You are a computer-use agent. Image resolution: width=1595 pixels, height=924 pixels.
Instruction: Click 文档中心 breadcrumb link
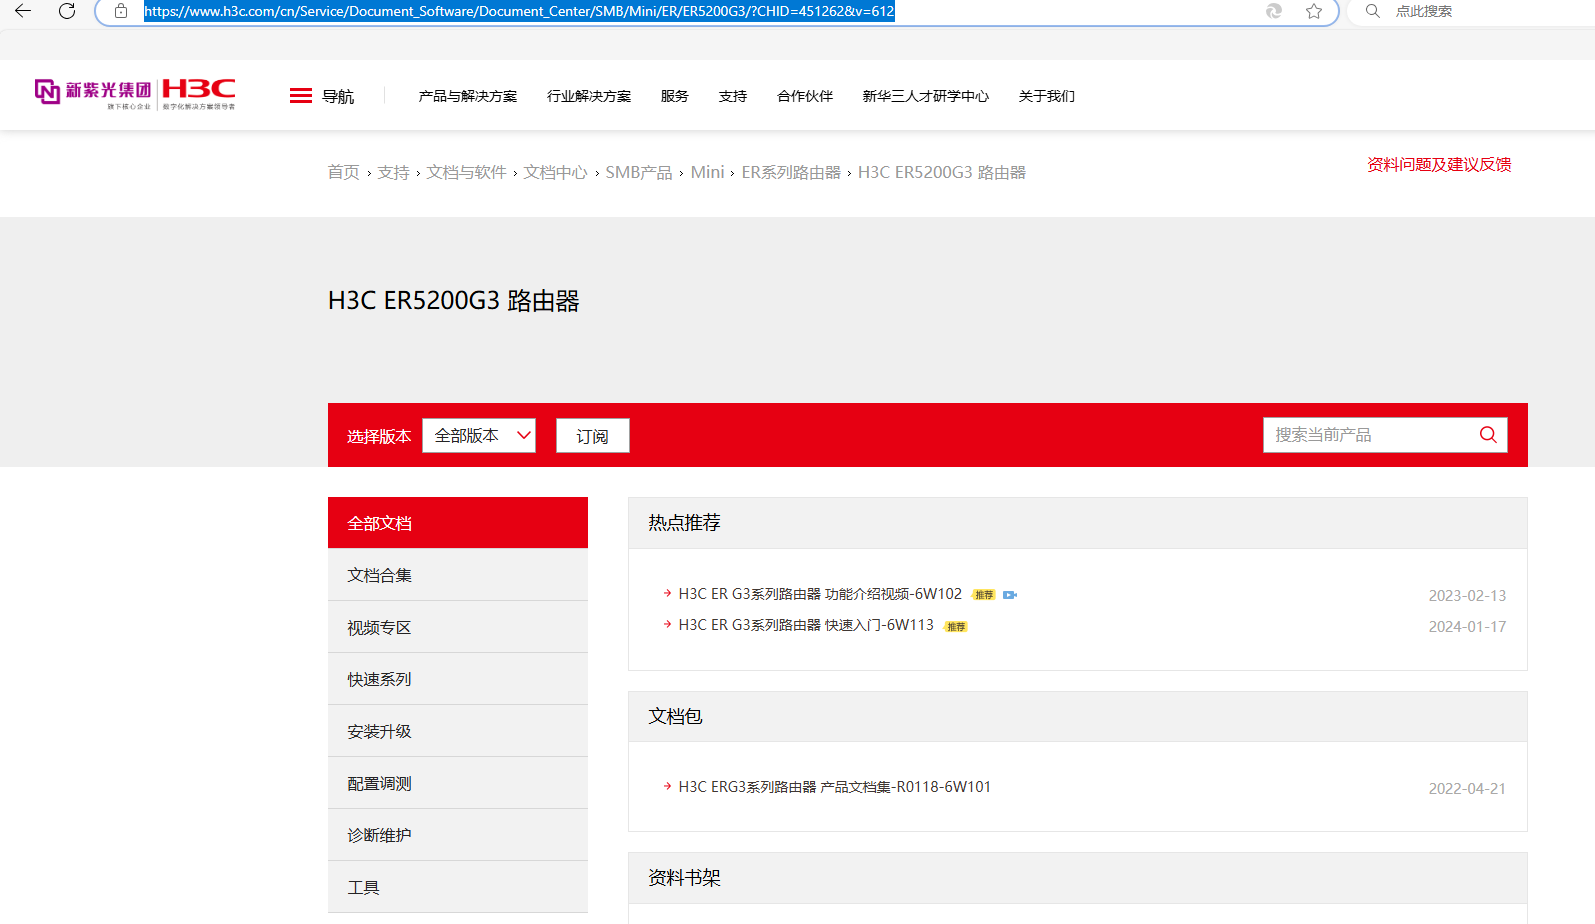pos(556,172)
